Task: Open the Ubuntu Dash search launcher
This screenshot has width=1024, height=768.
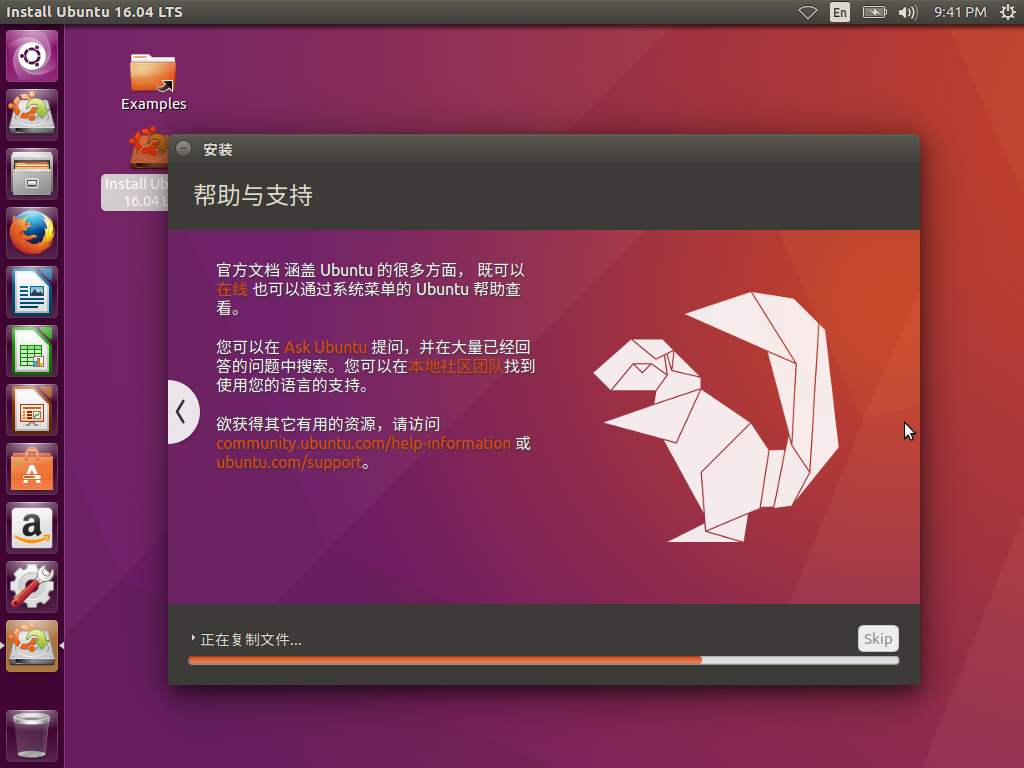Action: pyautogui.click(x=32, y=56)
